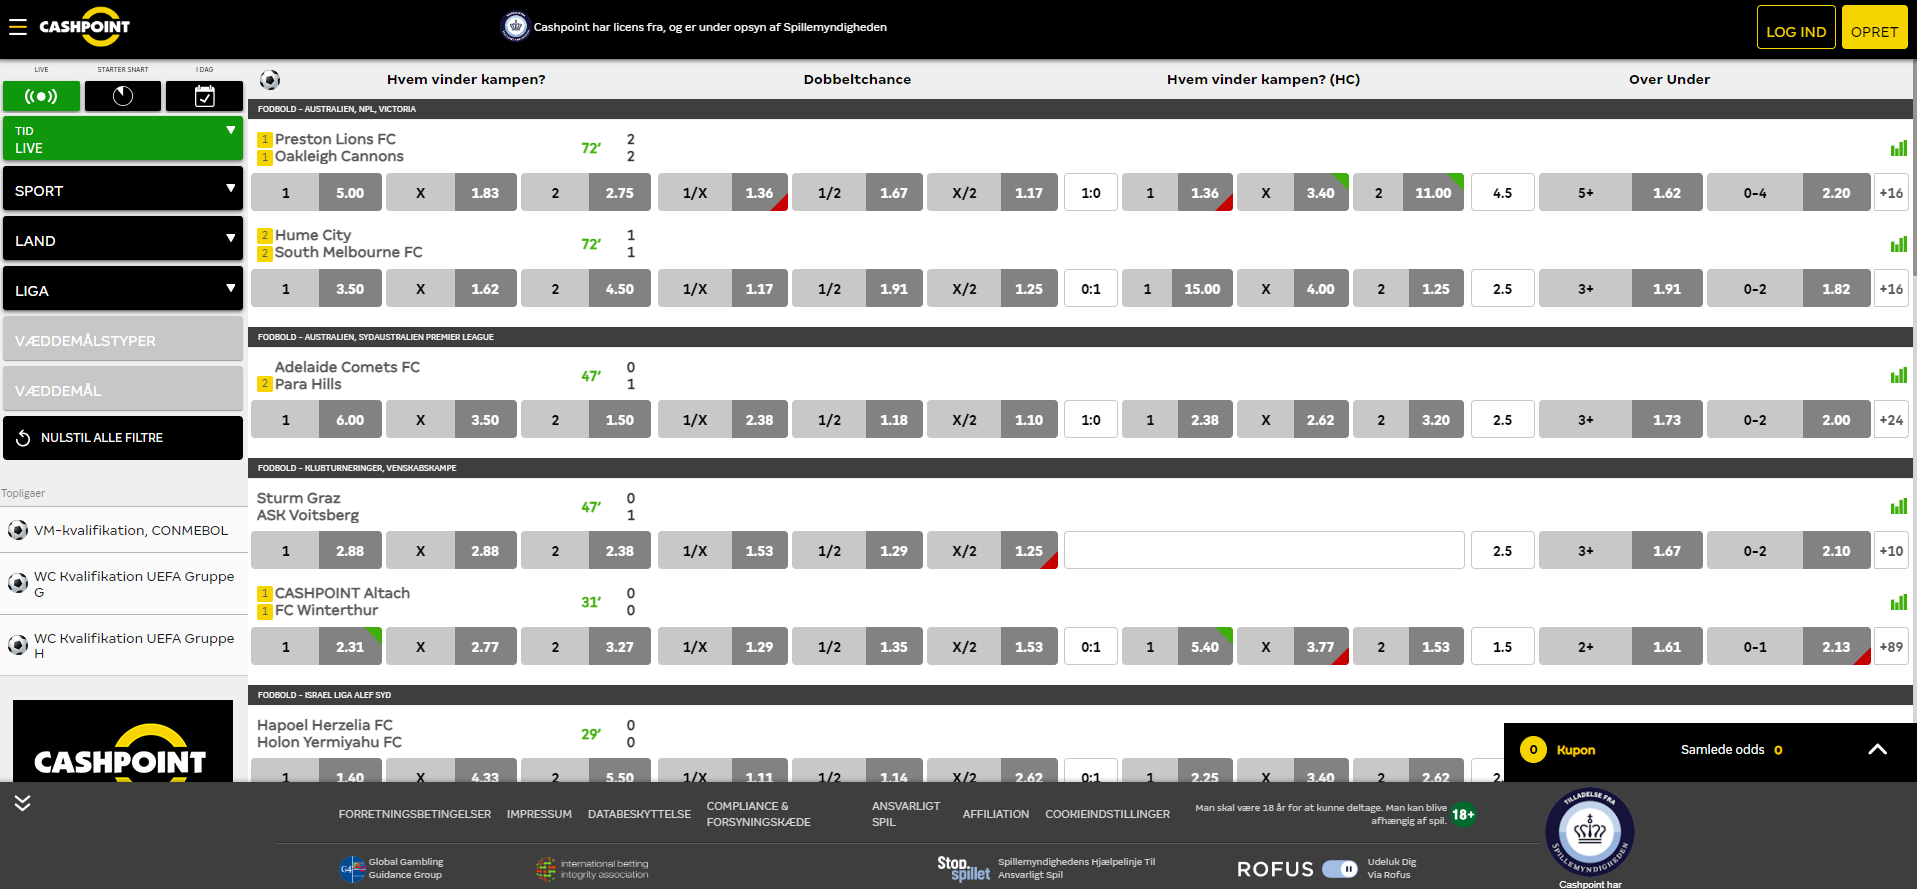Open COOKIEINDSTILLINGER footer link
This screenshot has width=1917, height=889.
[x=1107, y=814]
